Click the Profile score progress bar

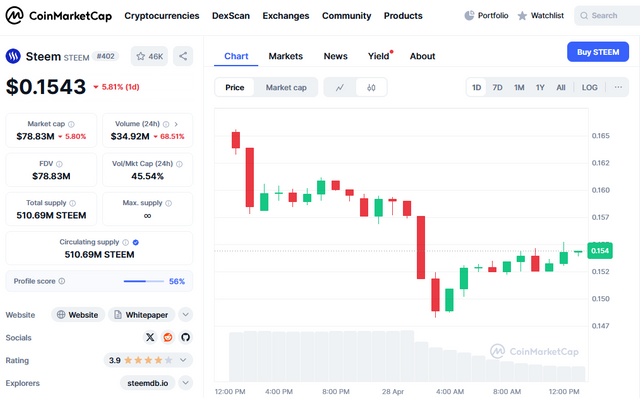coord(143,281)
